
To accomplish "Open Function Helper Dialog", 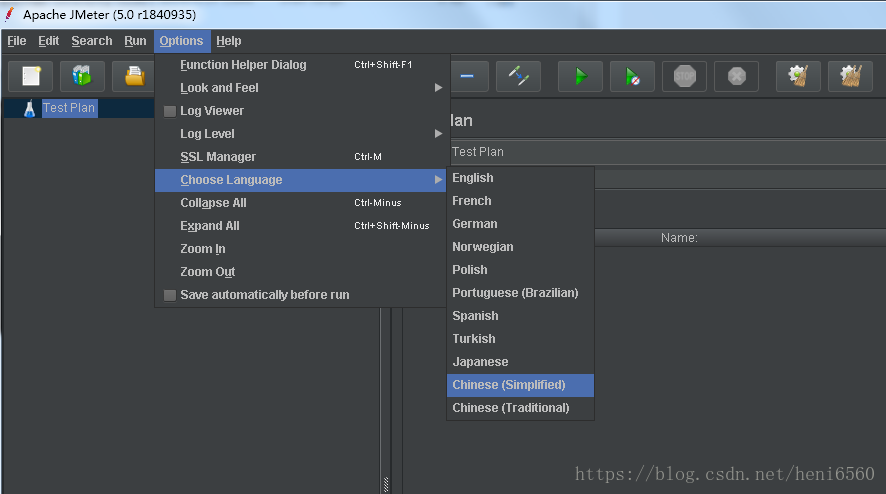I will pos(301,65).
